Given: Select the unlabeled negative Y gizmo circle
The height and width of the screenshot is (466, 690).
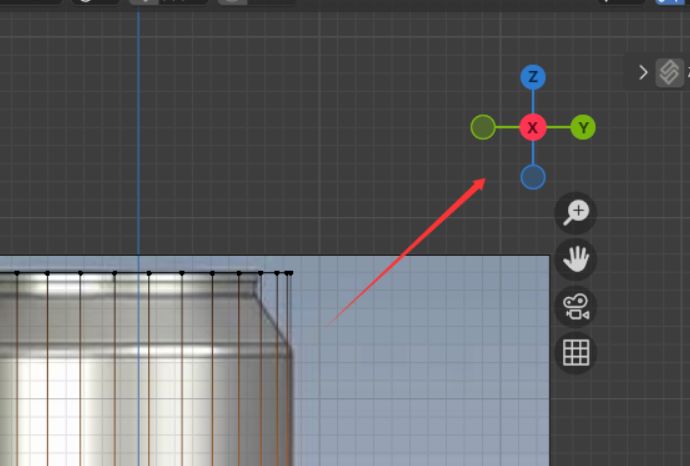Looking at the screenshot, I should [483, 127].
